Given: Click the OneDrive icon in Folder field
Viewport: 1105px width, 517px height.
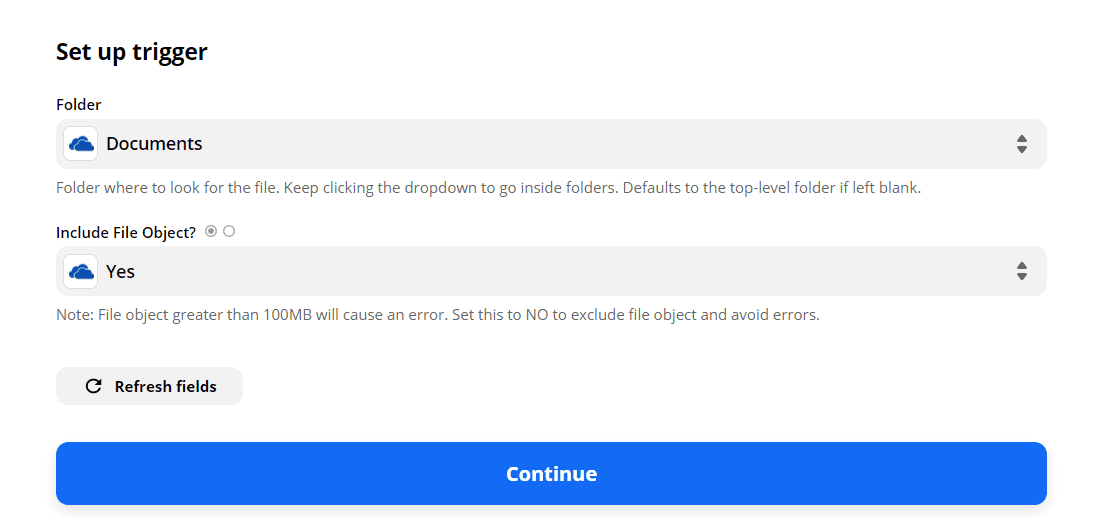Looking at the screenshot, I should pos(80,144).
